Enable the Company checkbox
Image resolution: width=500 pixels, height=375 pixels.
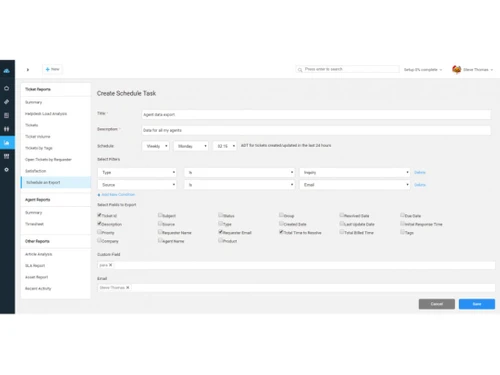click(99, 240)
